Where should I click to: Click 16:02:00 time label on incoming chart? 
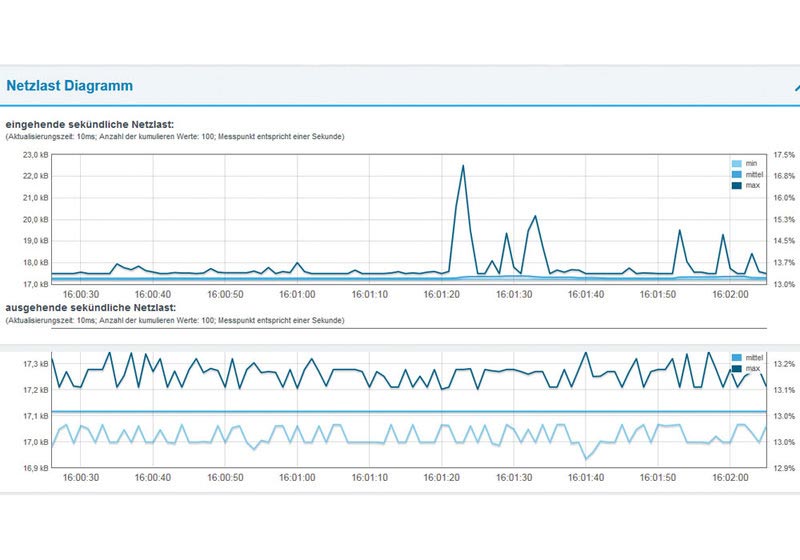point(730,294)
